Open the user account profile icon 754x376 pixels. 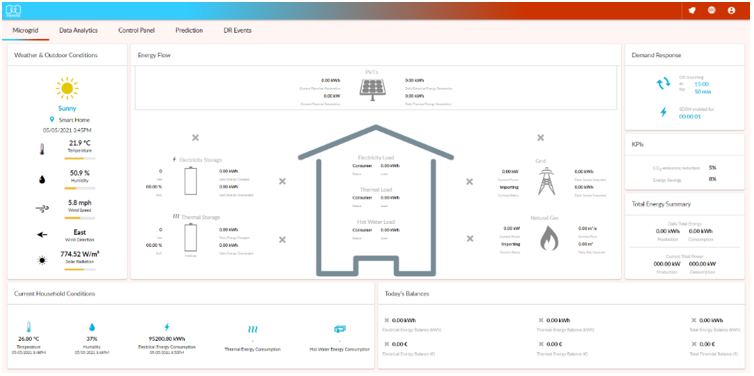tap(732, 10)
